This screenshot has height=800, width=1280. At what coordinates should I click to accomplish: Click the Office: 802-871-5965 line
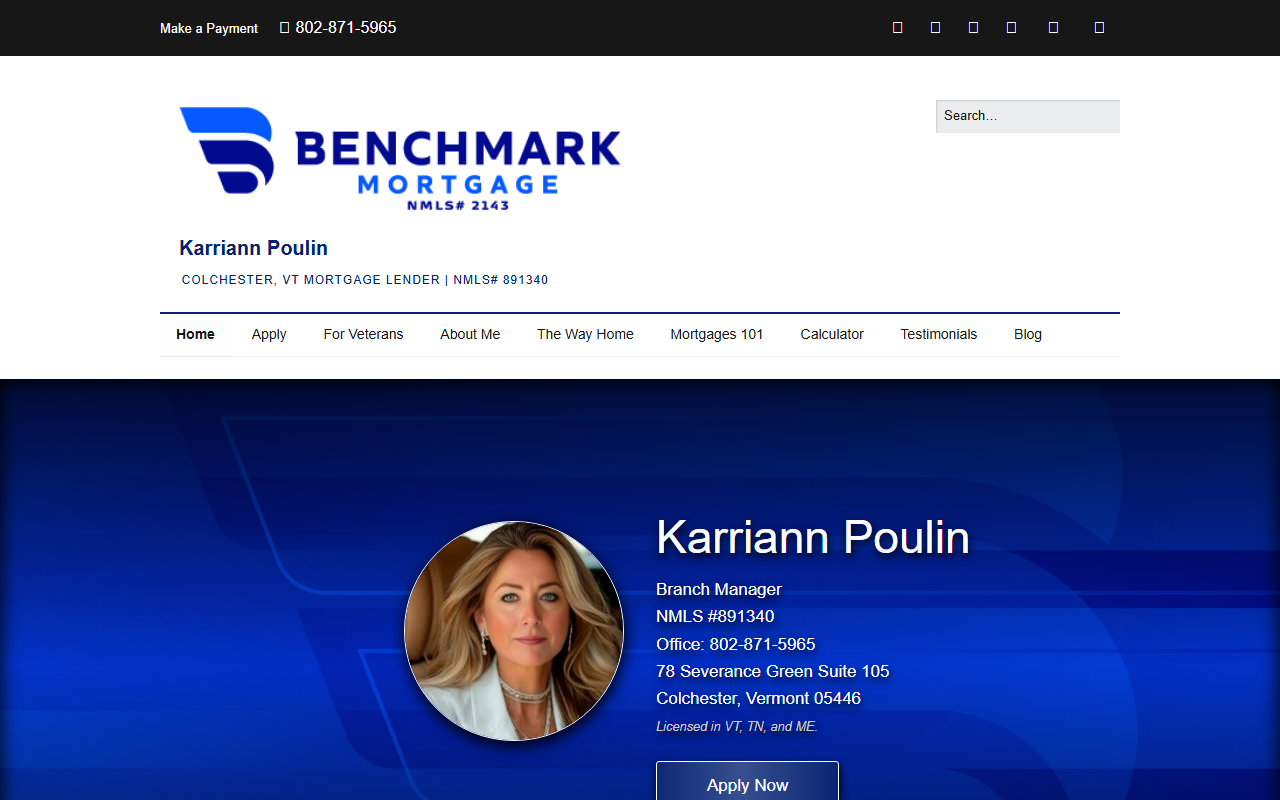(x=736, y=644)
